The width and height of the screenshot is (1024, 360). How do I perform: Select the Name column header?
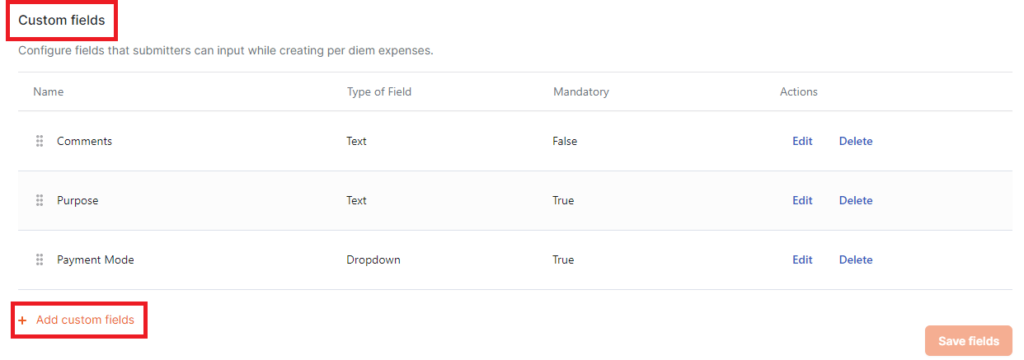[x=48, y=92]
